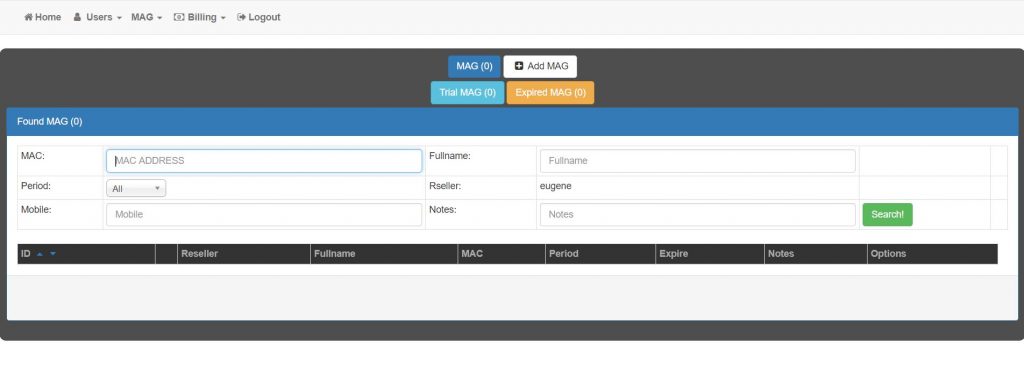Click into the Notes search field
Image resolution: width=1024 pixels, height=381 pixels.
click(697, 214)
